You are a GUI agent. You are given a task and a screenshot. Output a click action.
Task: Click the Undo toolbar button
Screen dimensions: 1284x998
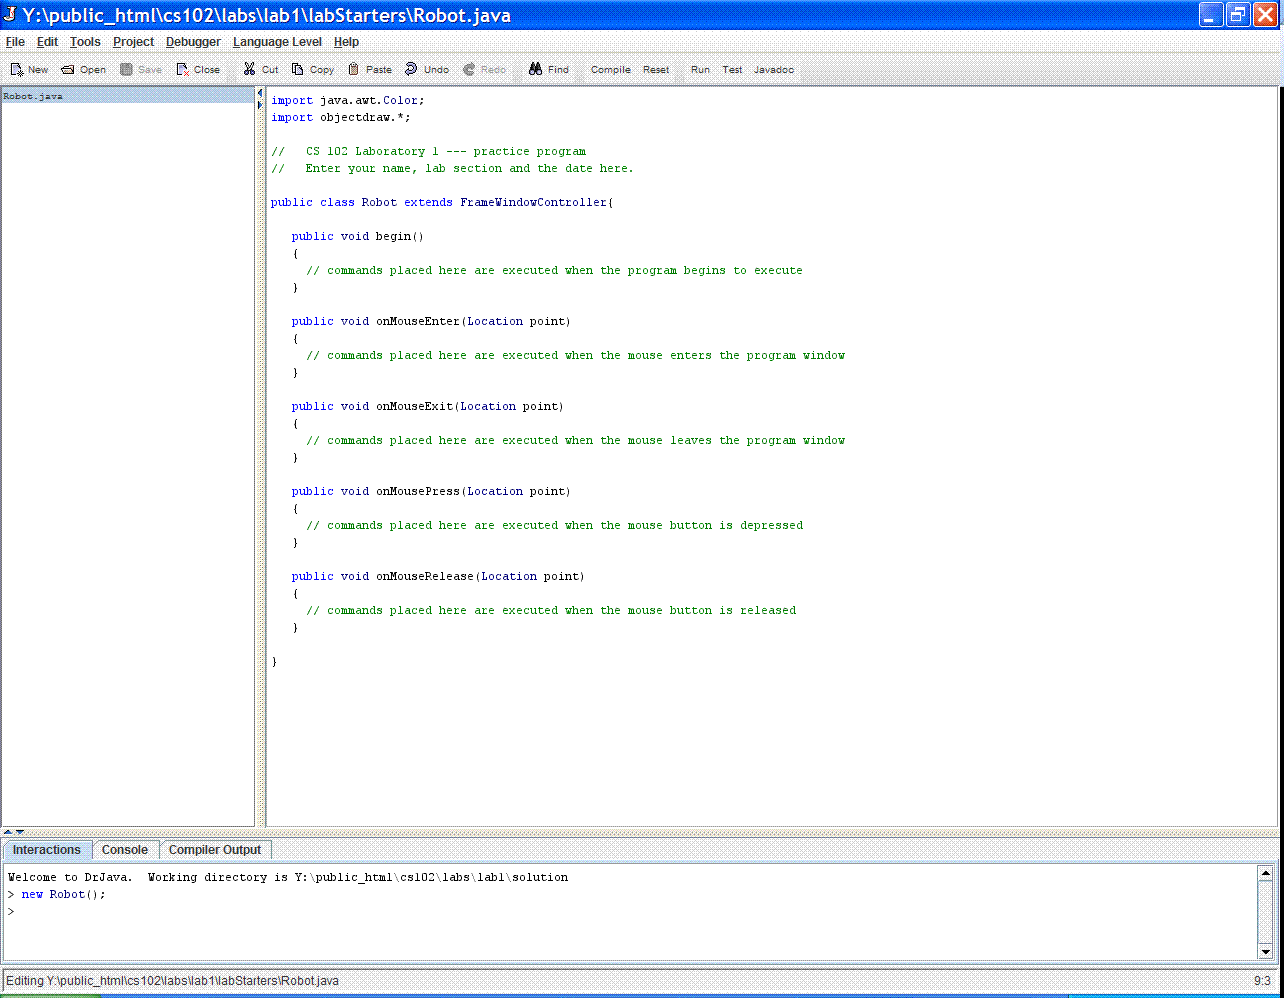(x=427, y=70)
